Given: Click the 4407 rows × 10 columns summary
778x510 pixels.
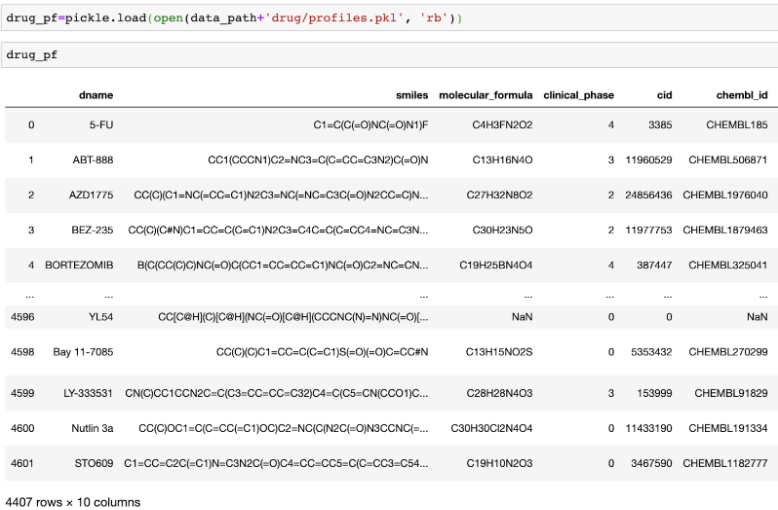Looking at the screenshot, I should click(x=73, y=501).
